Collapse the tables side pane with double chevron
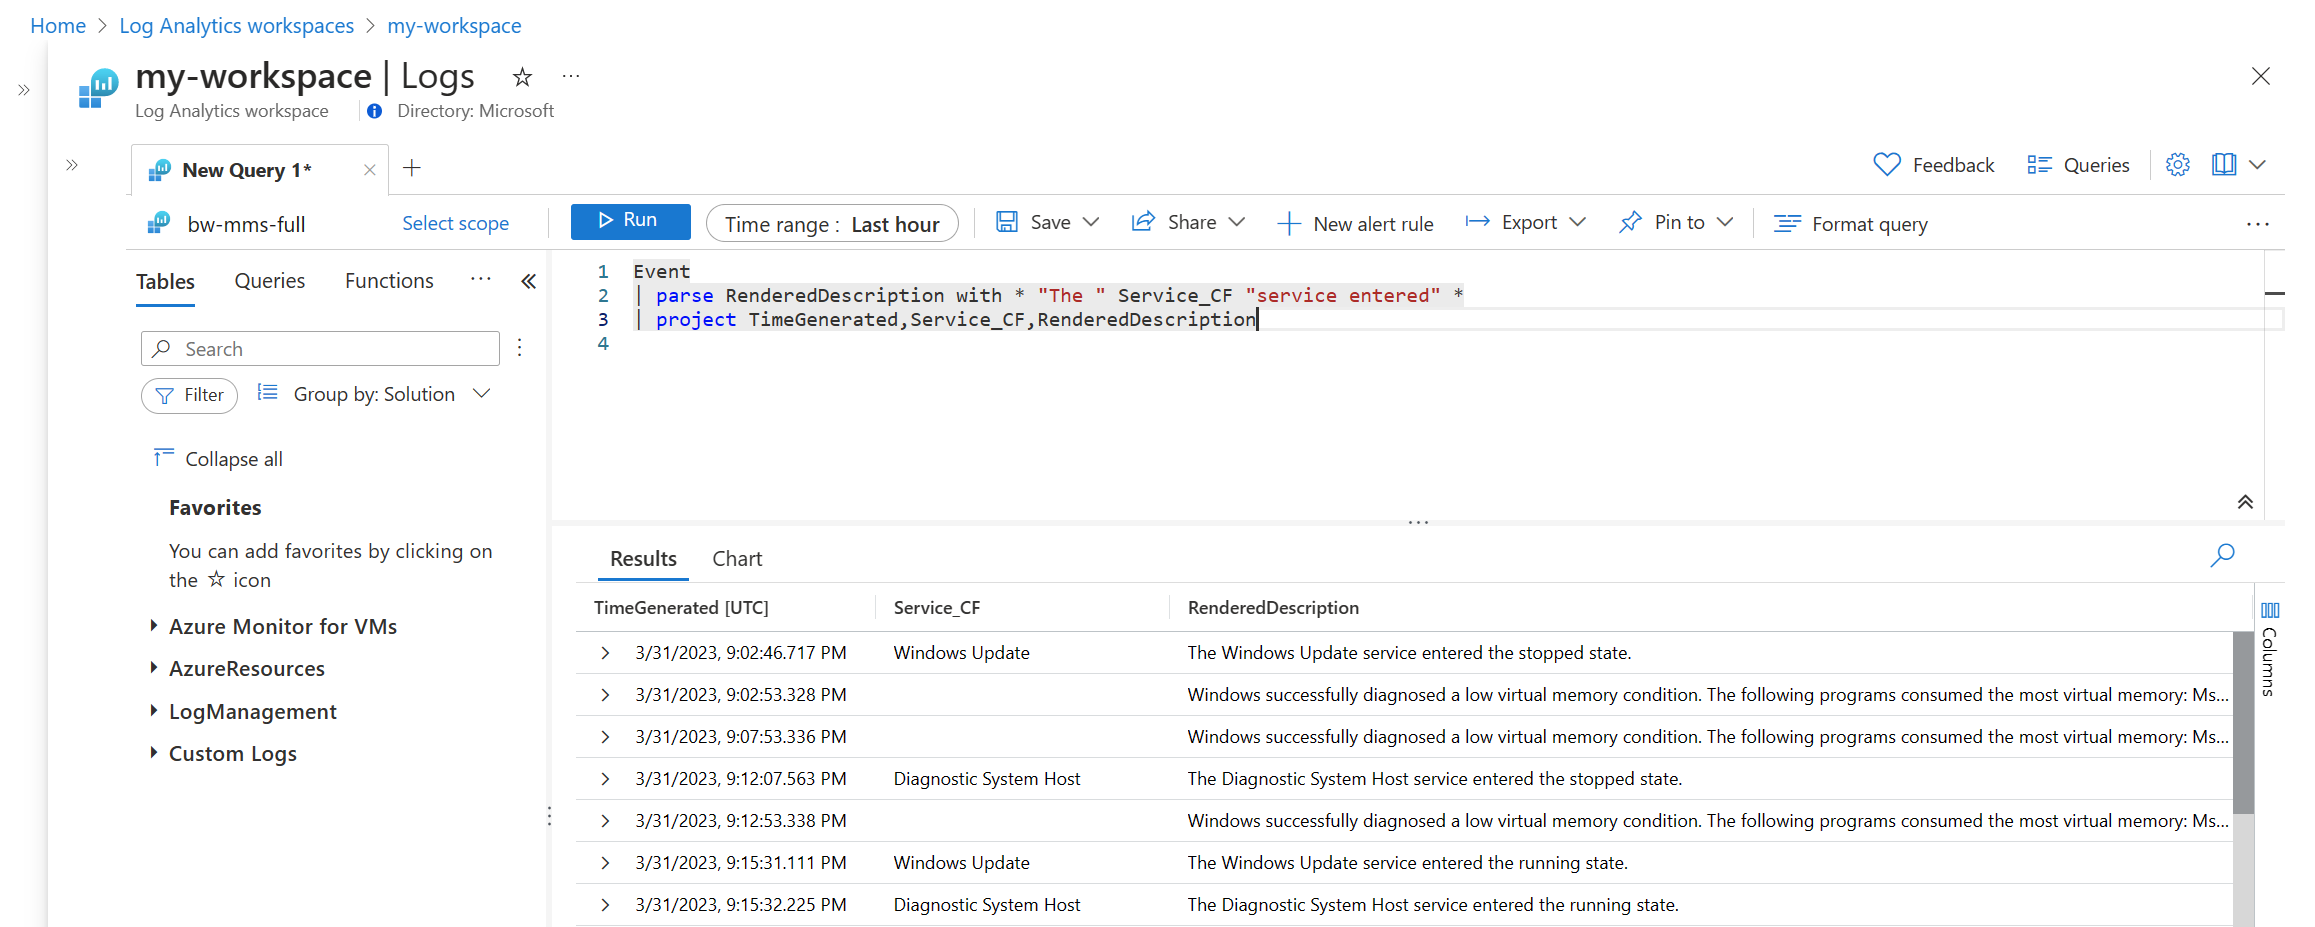This screenshot has width=2315, height=927. pos(528,282)
